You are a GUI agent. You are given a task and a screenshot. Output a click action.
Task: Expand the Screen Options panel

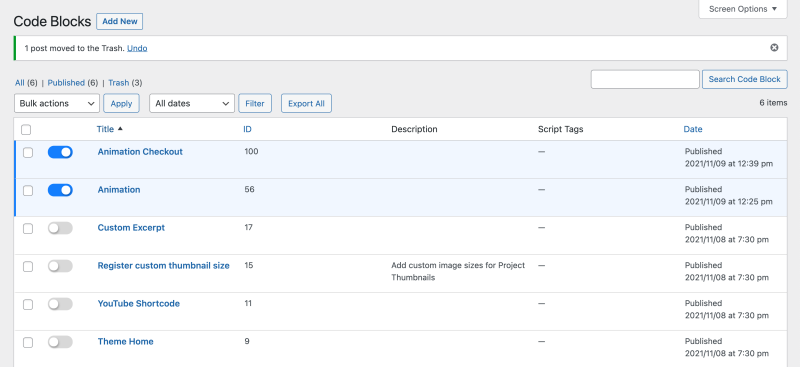point(743,9)
